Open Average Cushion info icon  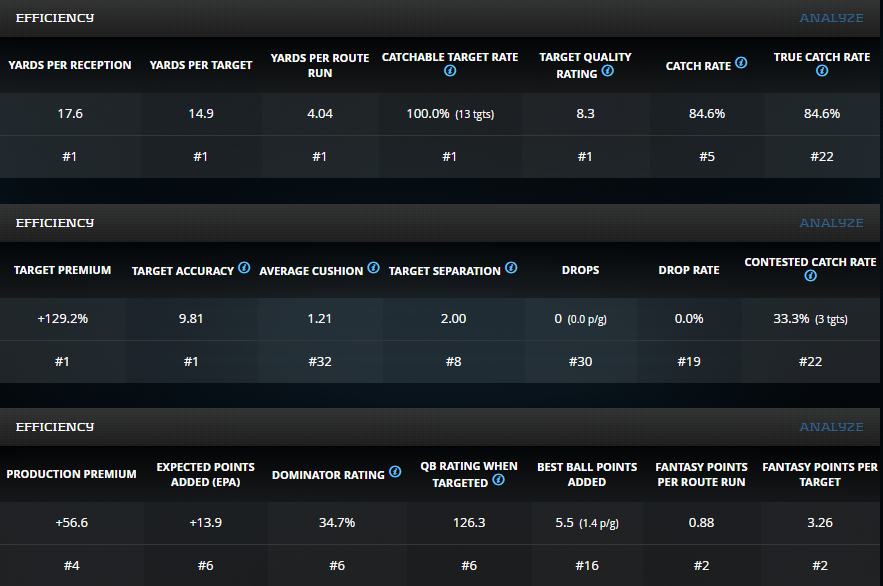(374, 268)
